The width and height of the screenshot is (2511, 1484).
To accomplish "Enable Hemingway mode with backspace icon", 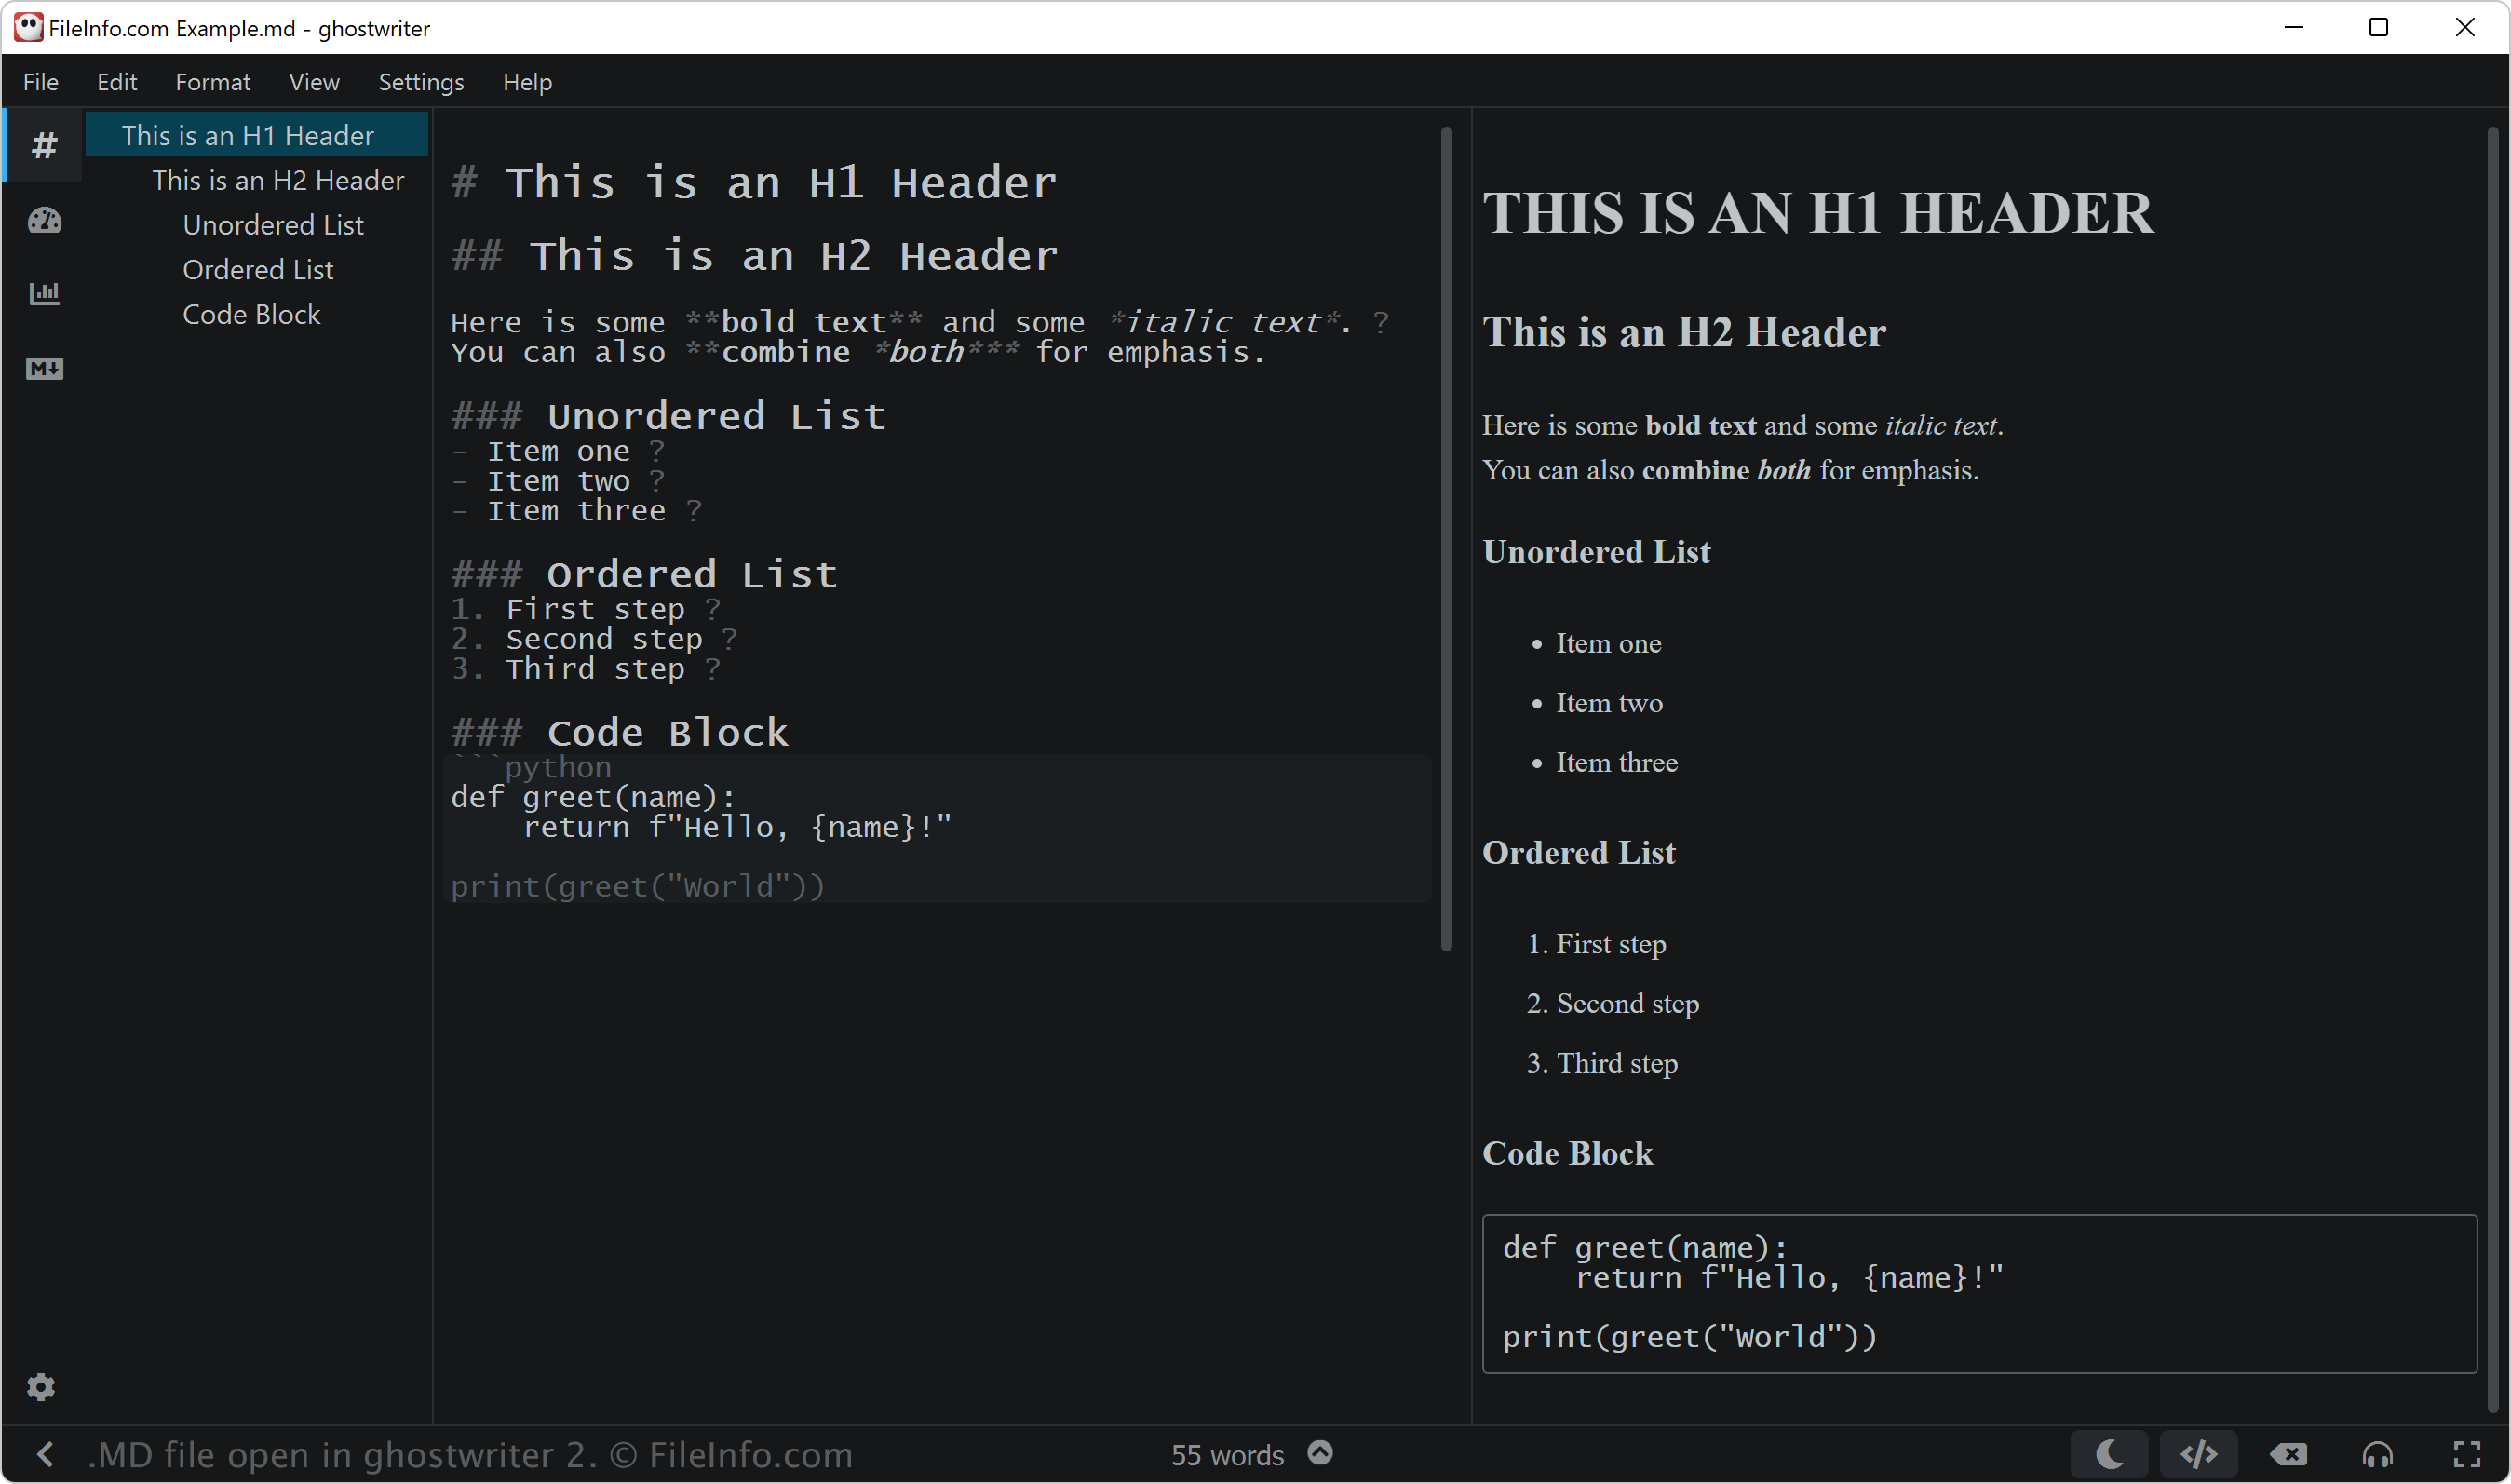I will [x=2289, y=1453].
